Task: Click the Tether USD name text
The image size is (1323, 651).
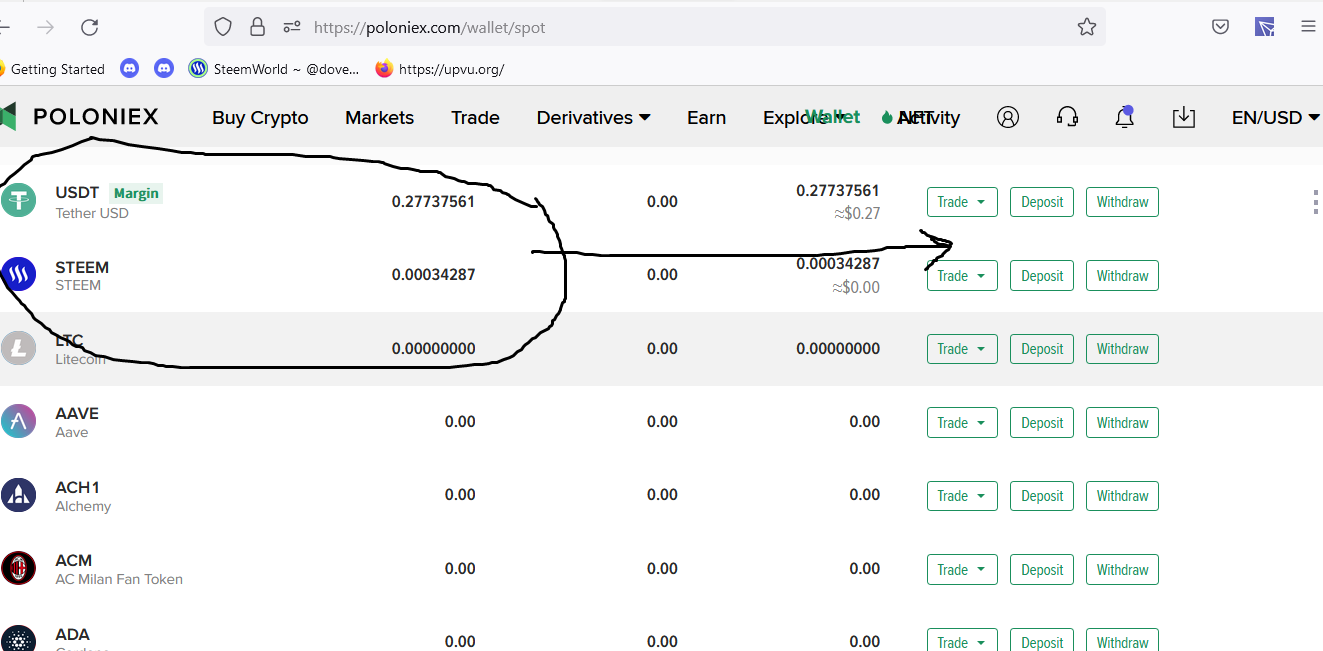Action: (92, 213)
